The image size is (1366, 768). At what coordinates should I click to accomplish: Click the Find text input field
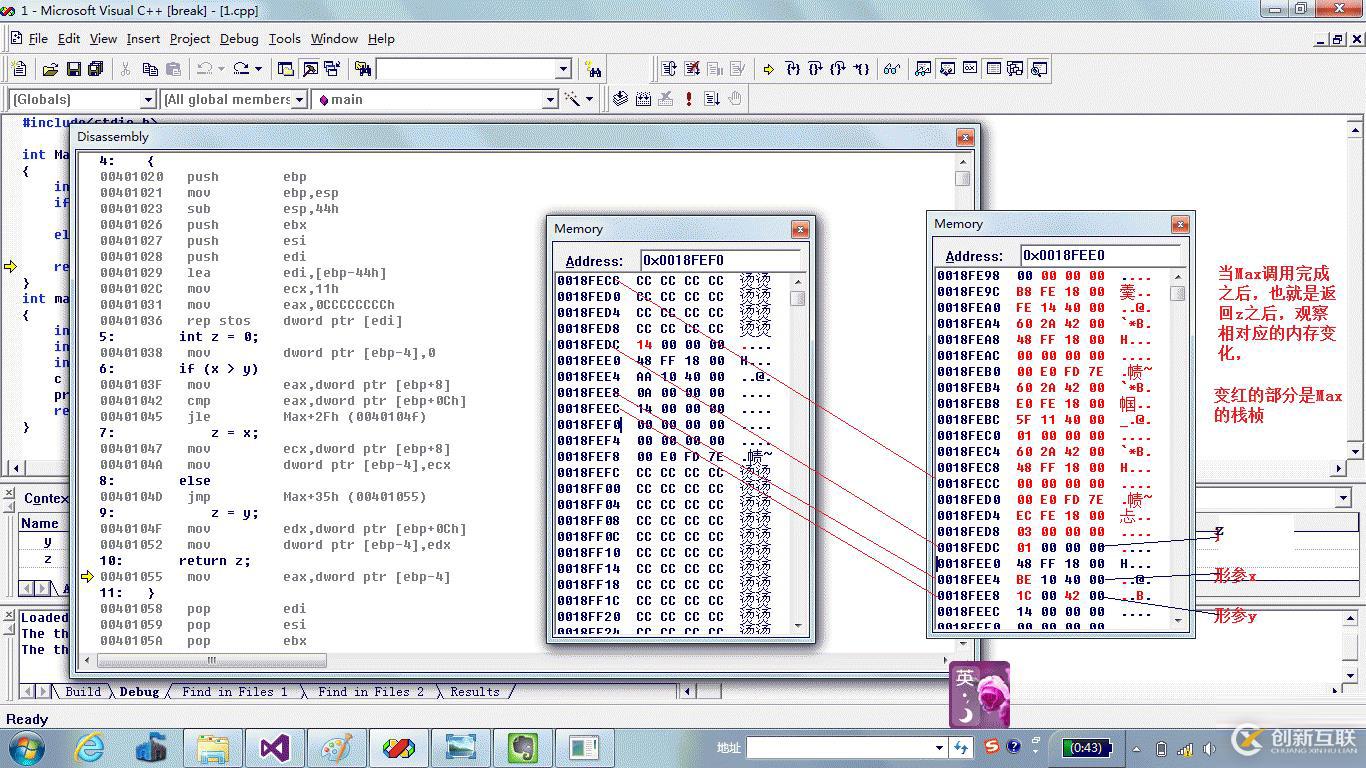coord(465,69)
